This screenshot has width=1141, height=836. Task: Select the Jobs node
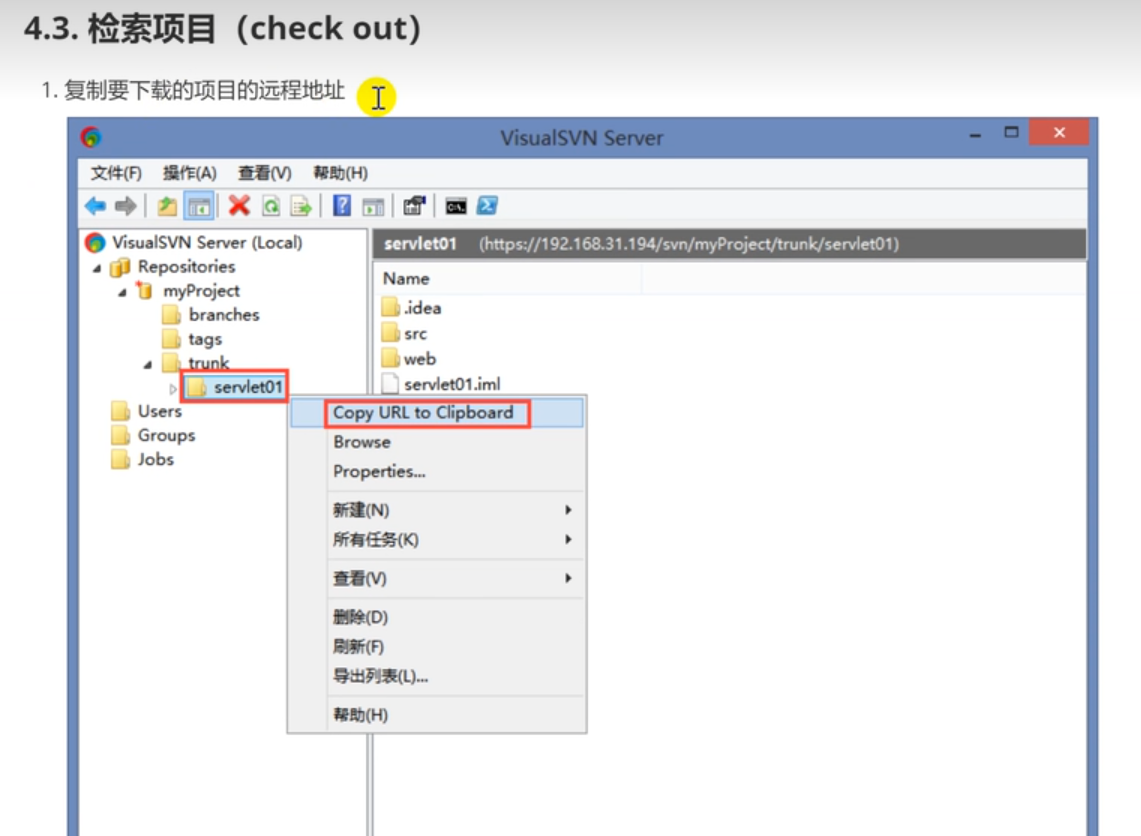click(x=156, y=459)
